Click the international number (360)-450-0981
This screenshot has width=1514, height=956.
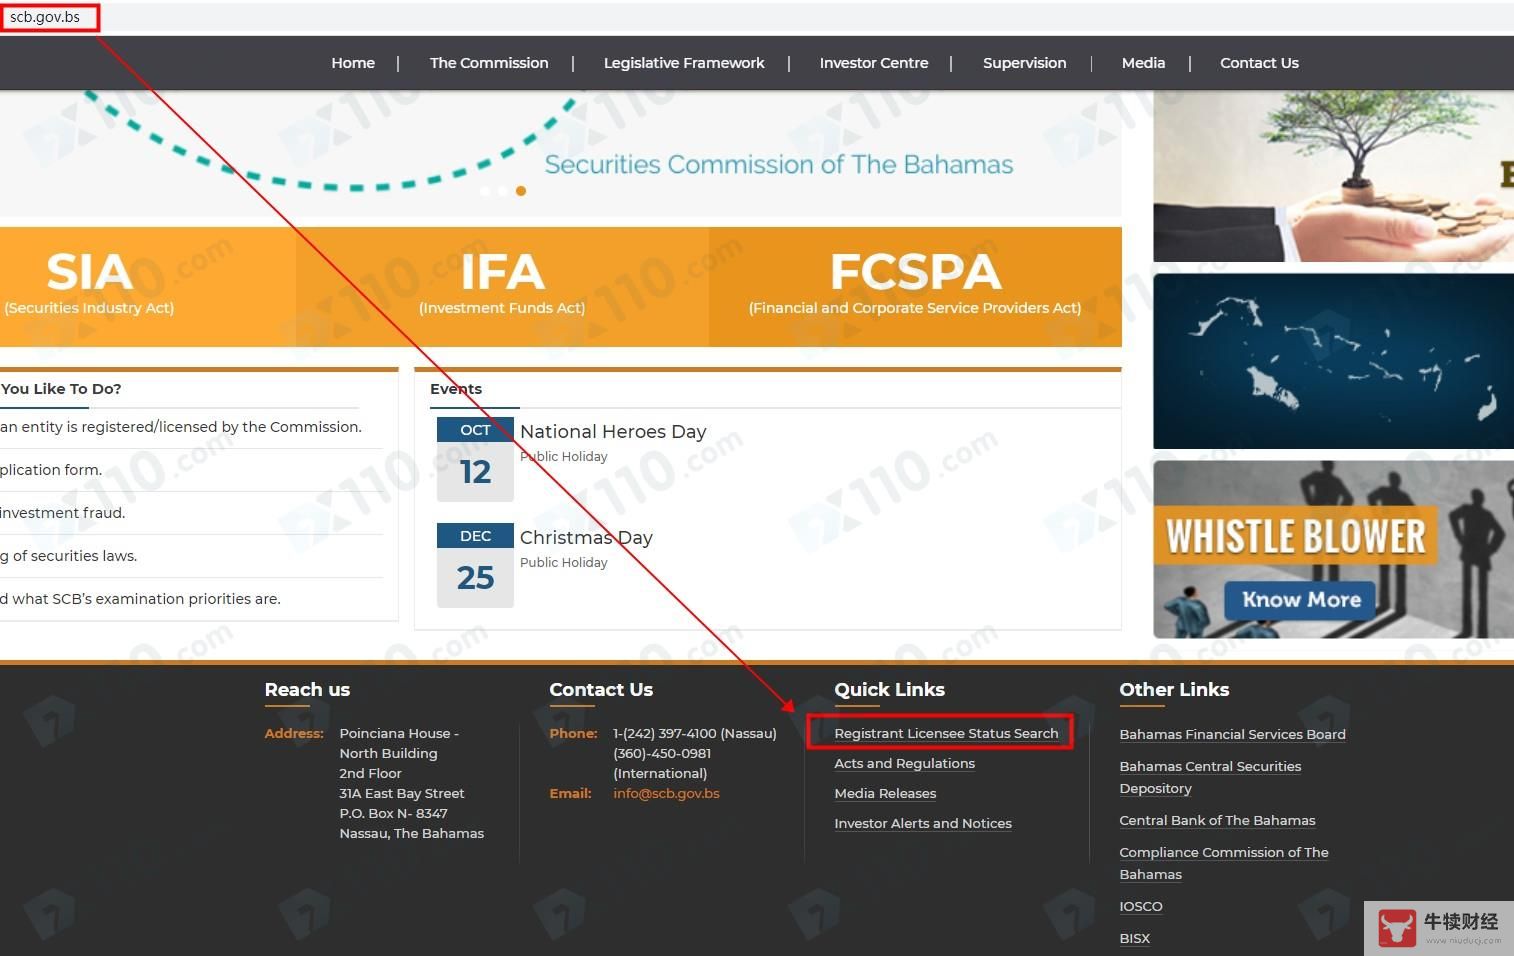662,753
